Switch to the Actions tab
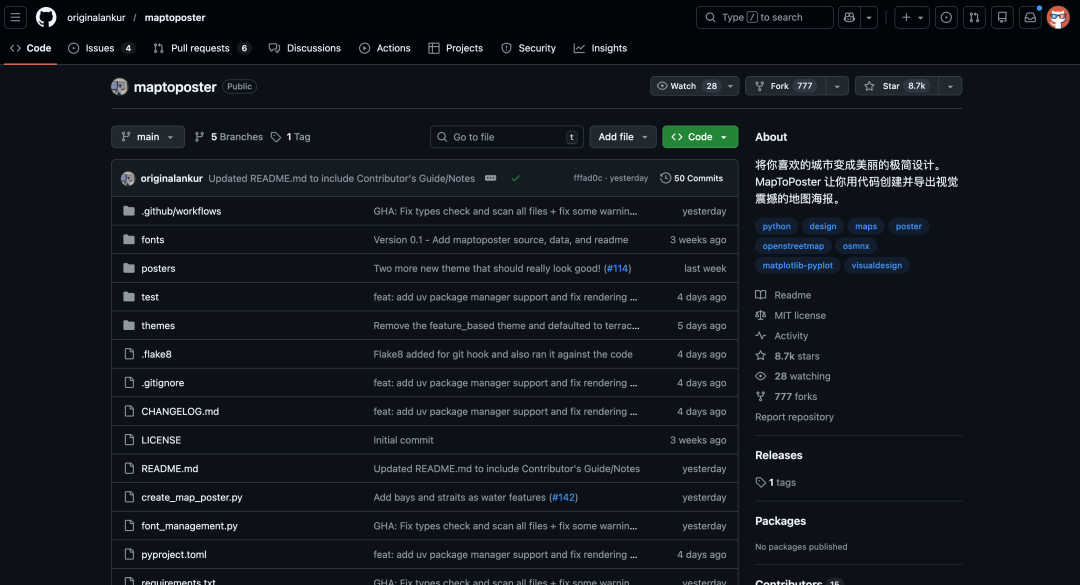1080x585 pixels. (x=384, y=47)
